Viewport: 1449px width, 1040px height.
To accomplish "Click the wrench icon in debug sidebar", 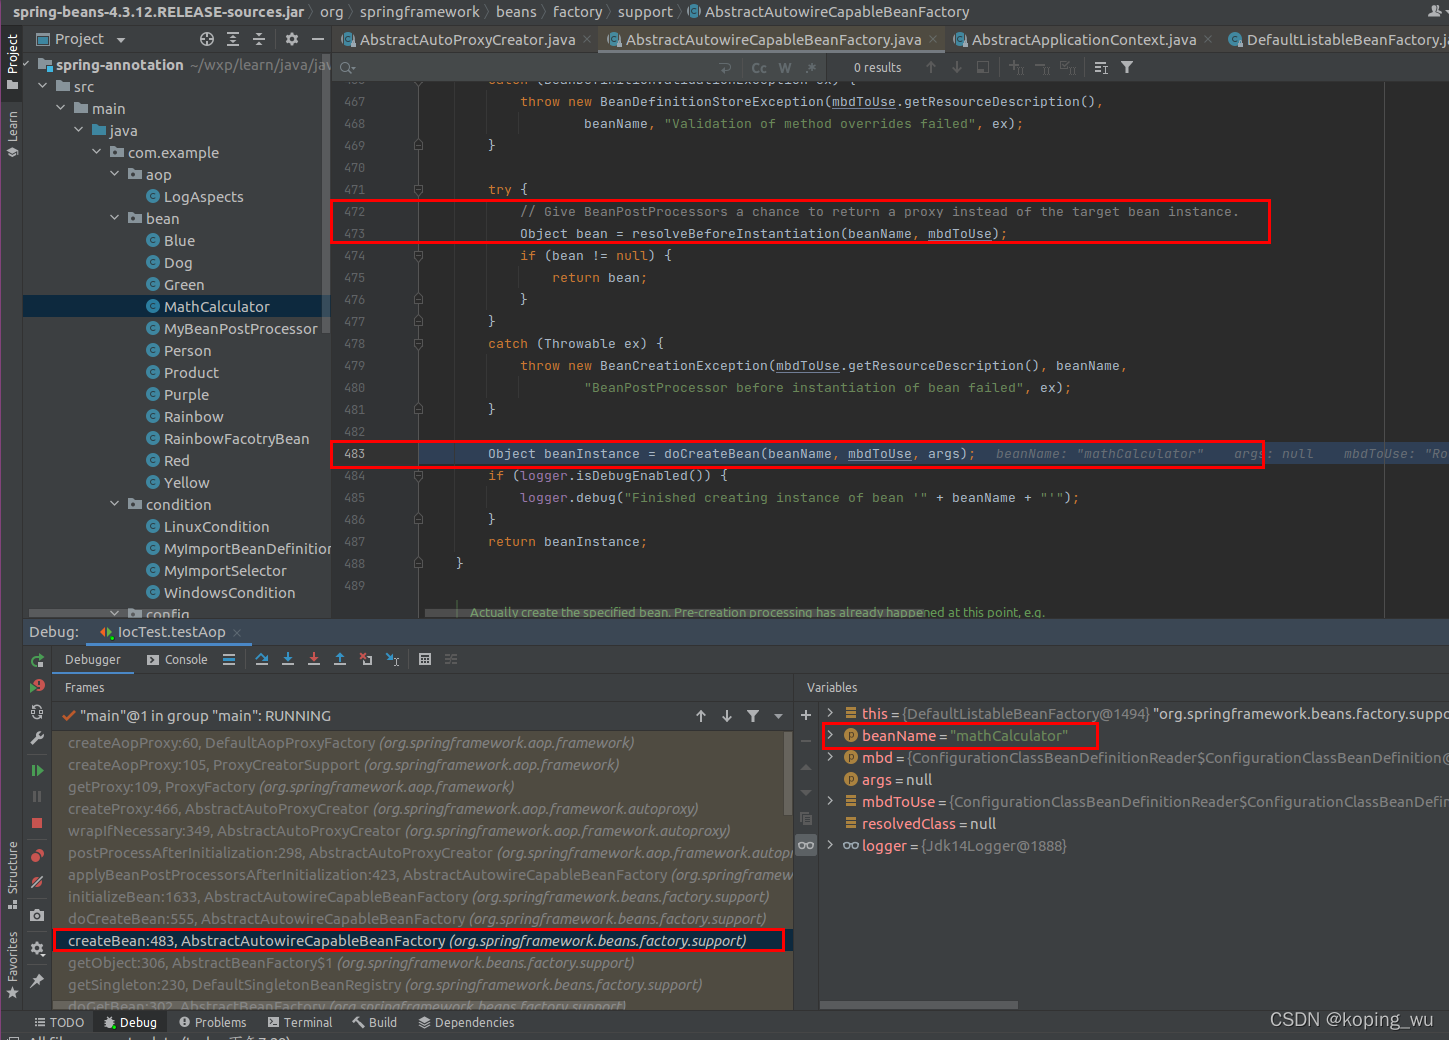I will [37, 738].
